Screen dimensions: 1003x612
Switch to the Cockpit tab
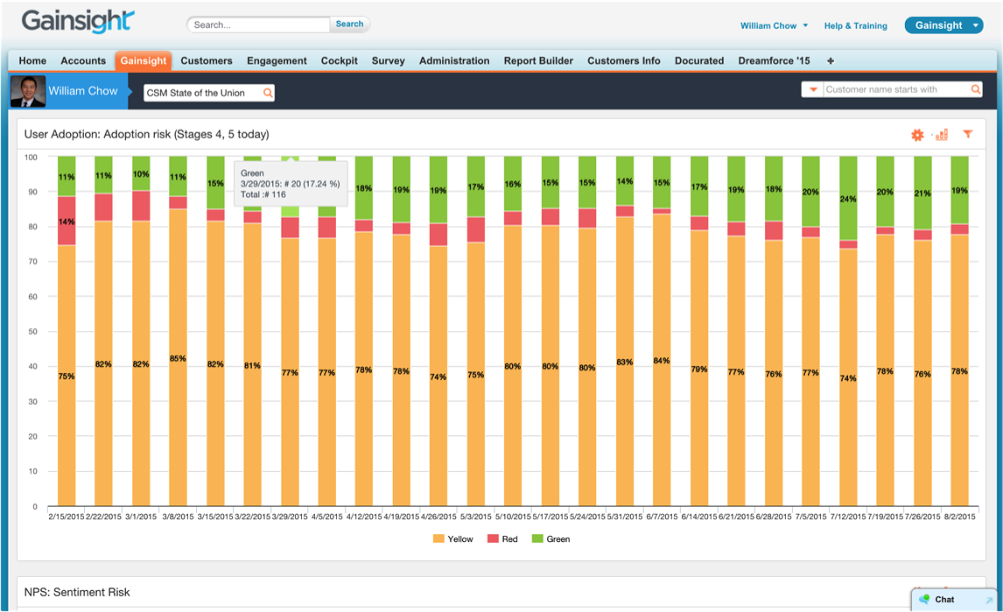pyautogui.click(x=339, y=61)
